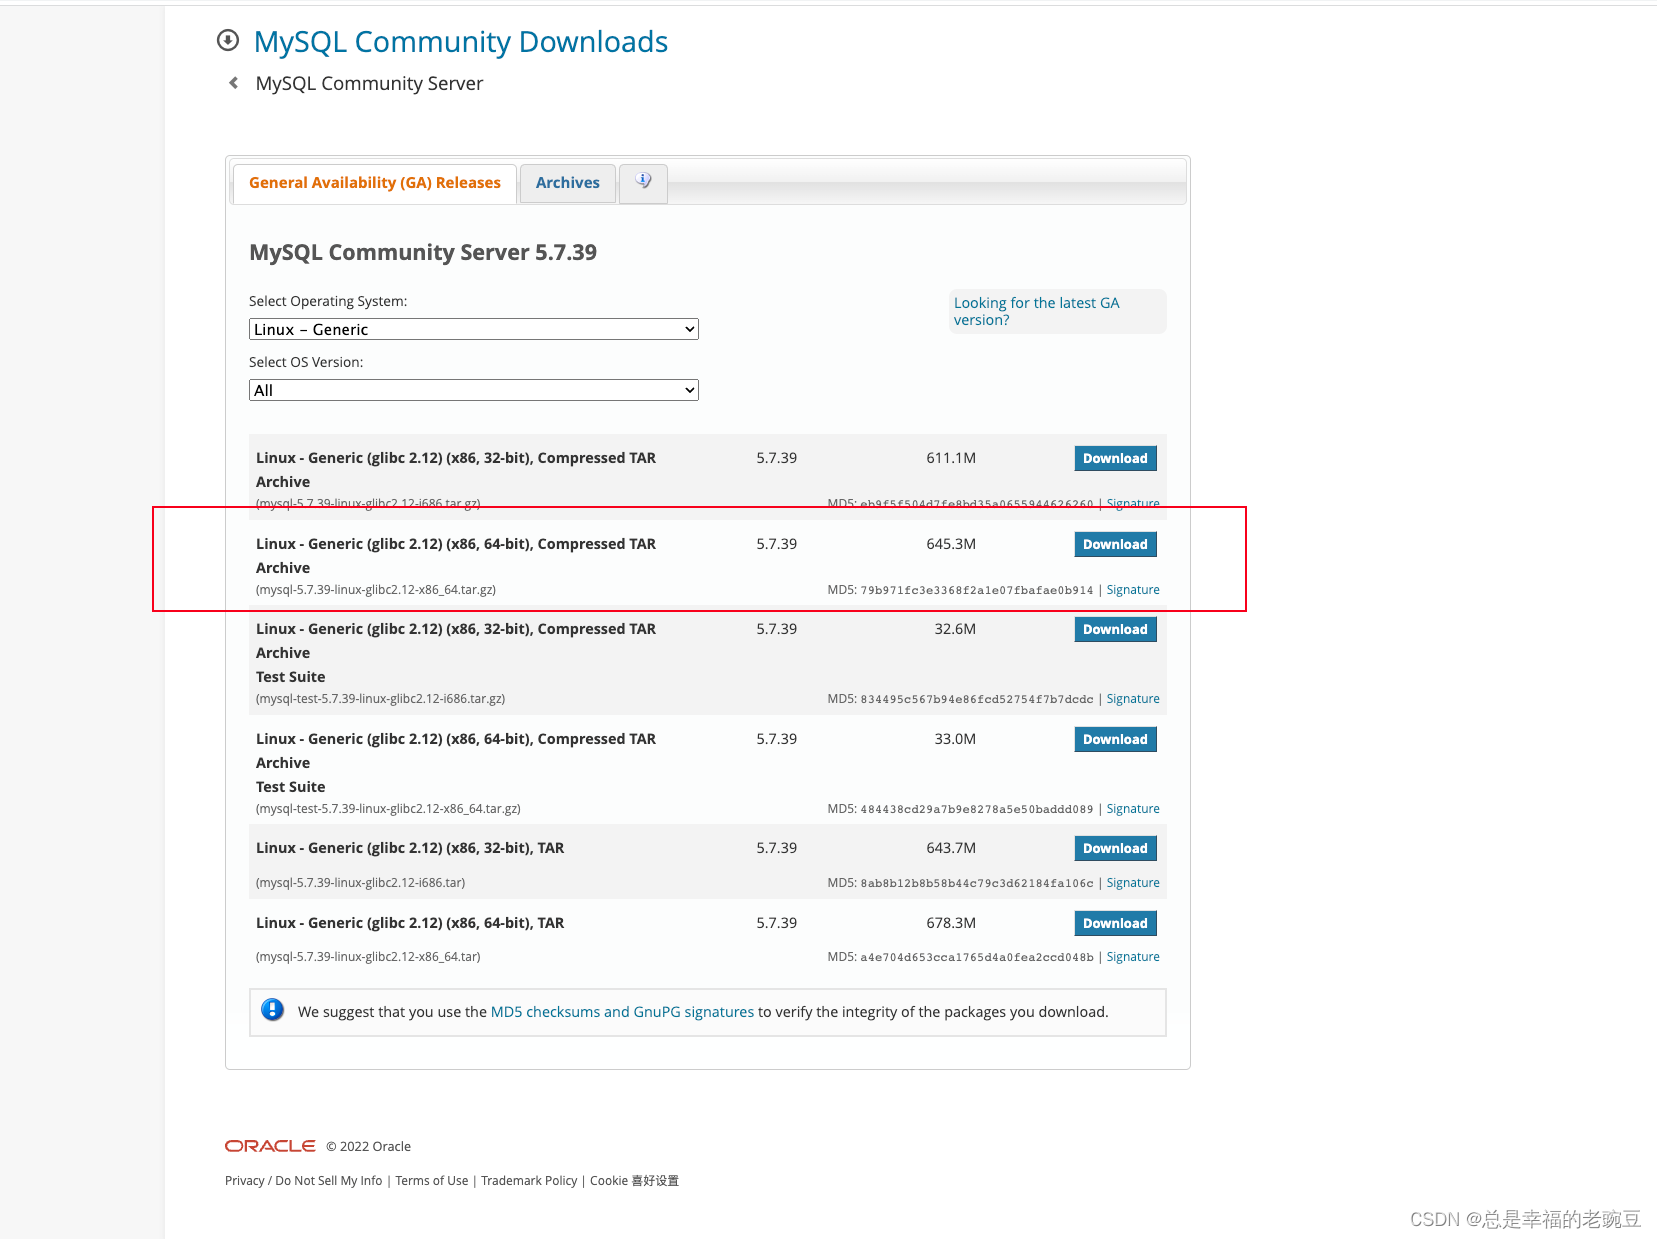This screenshot has height=1239, width=1657.
Task: Click MD5 value 79b971fc3e3368f2a1e07fbafae0b914
Action: pyautogui.click(x=977, y=590)
